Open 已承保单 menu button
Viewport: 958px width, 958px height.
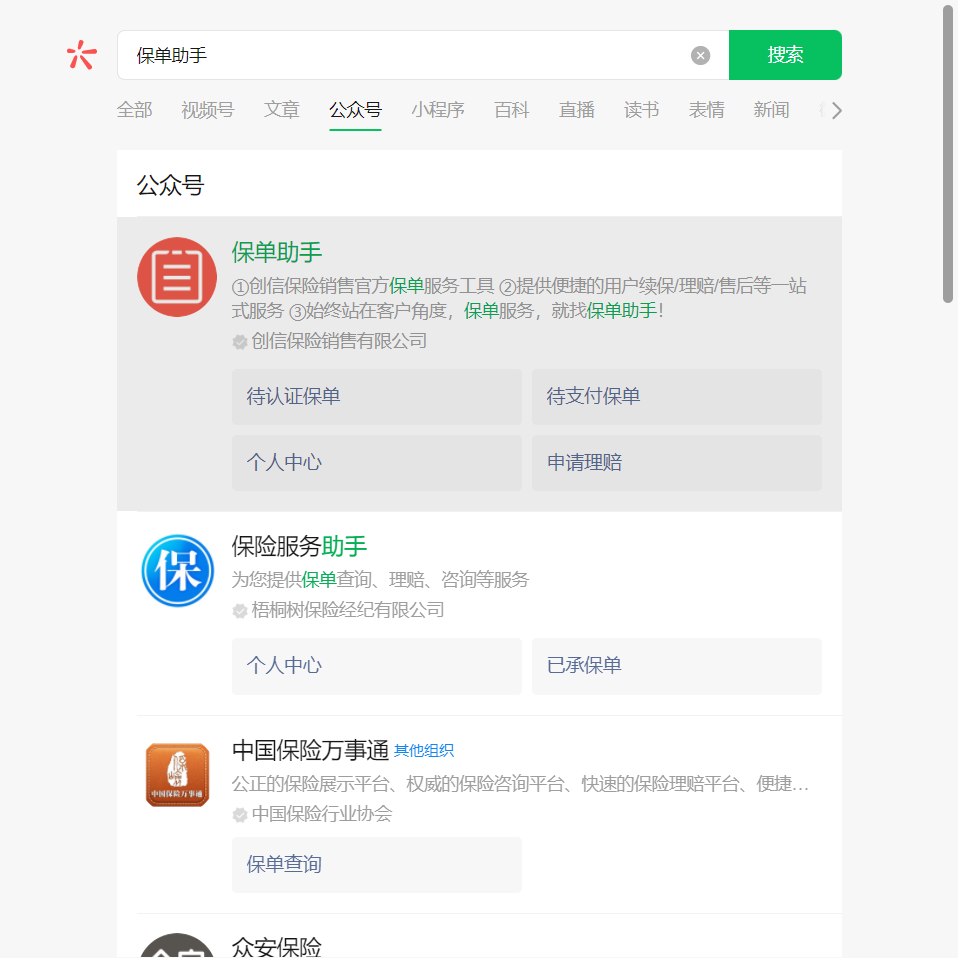(676, 666)
